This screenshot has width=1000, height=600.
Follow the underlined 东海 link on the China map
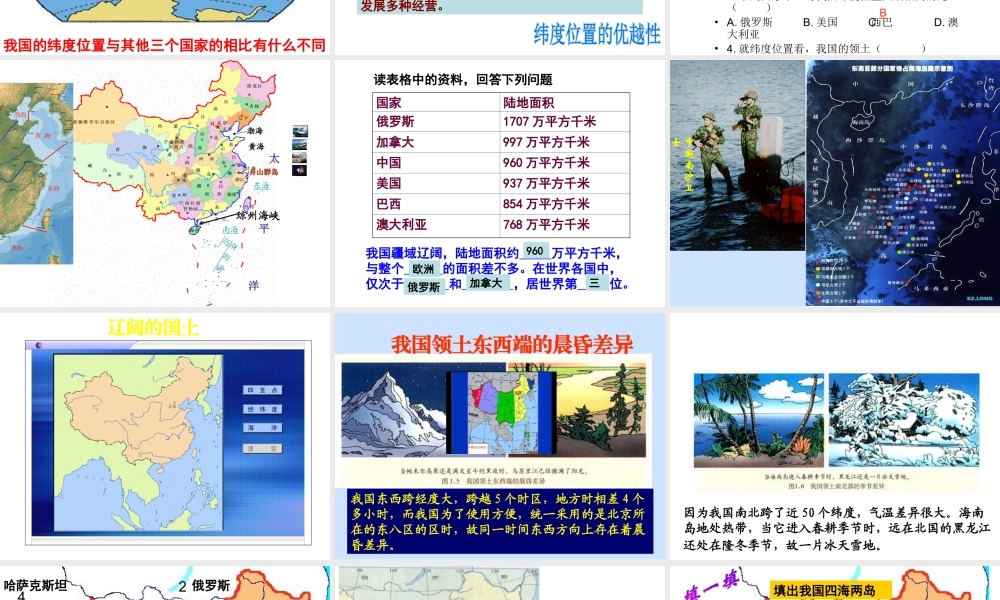pos(261,186)
